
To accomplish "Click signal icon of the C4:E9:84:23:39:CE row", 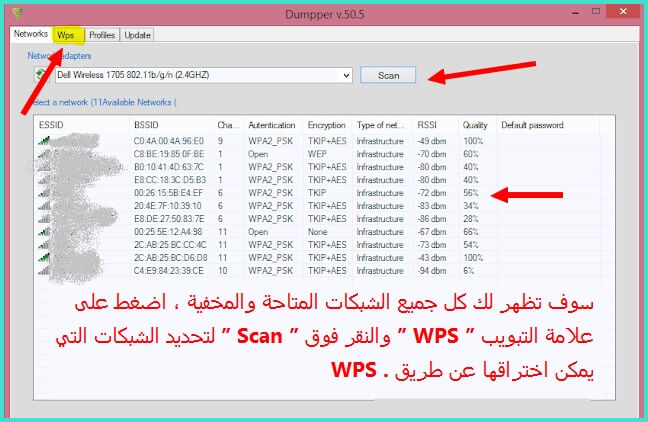I will 44,271.
